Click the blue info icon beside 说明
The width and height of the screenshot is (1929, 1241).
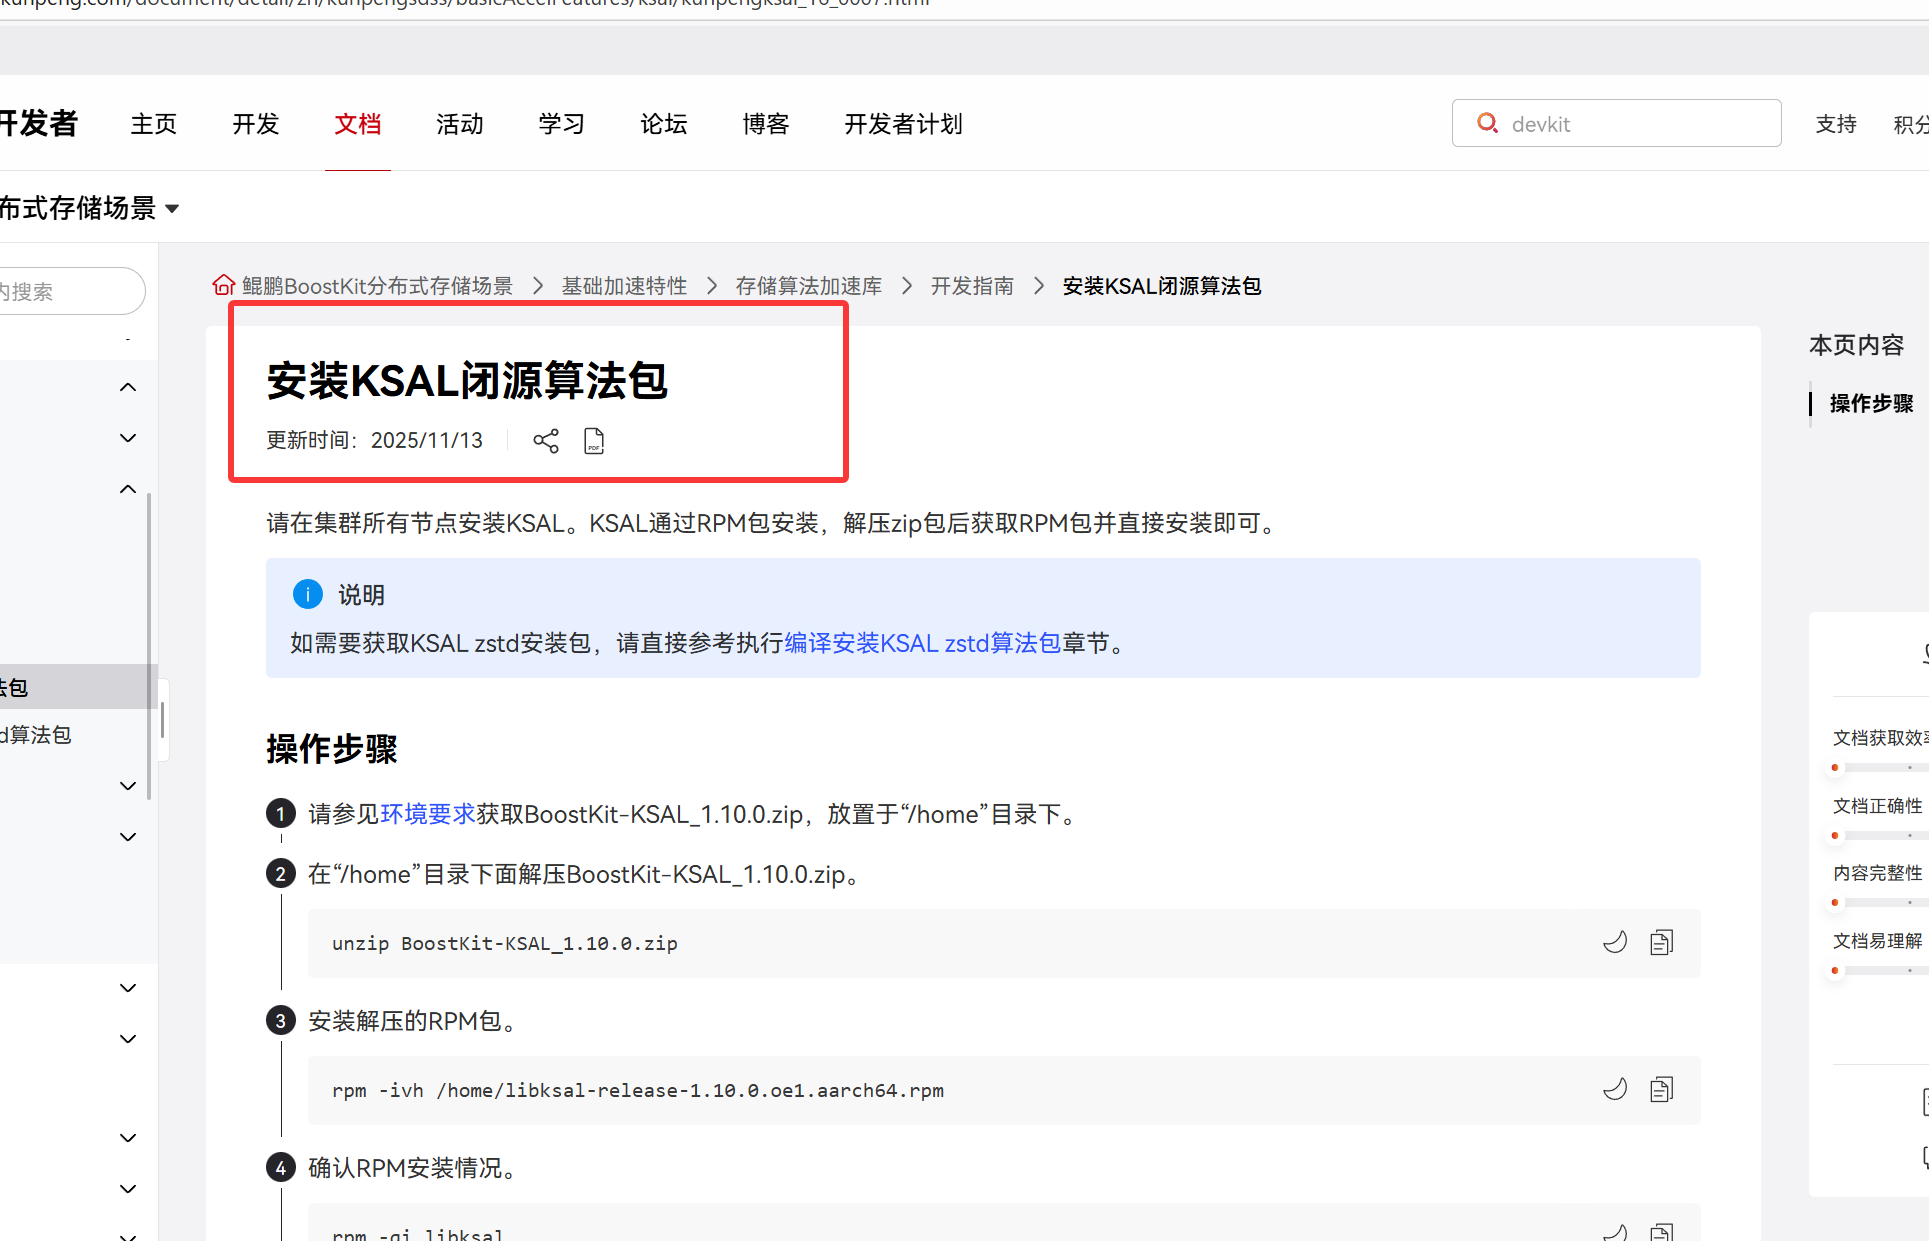[x=307, y=594]
